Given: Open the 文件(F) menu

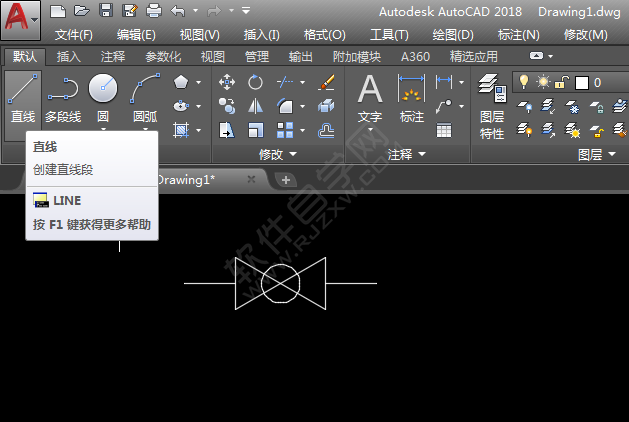Looking at the screenshot, I should [x=74, y=35].
